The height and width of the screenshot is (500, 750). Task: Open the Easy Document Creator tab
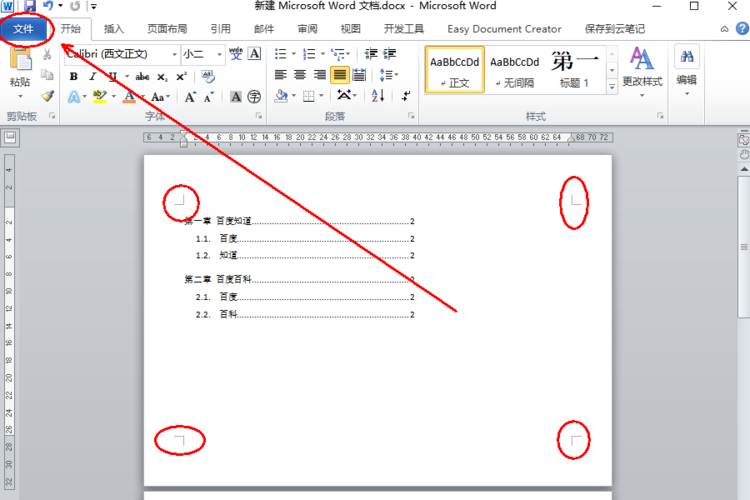pyautogui.click(x=504, y=29)
